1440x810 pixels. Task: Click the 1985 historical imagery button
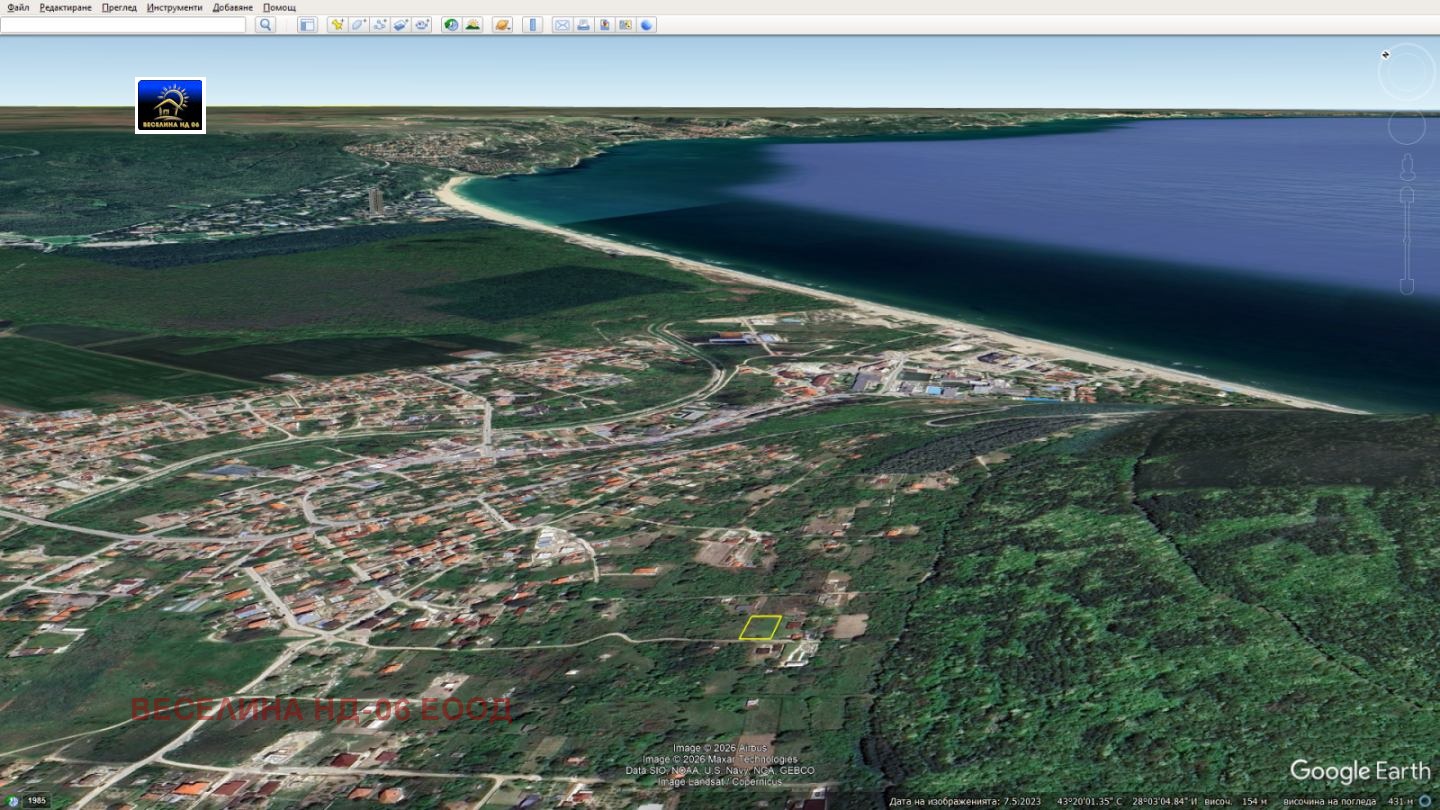coord(36,800)
